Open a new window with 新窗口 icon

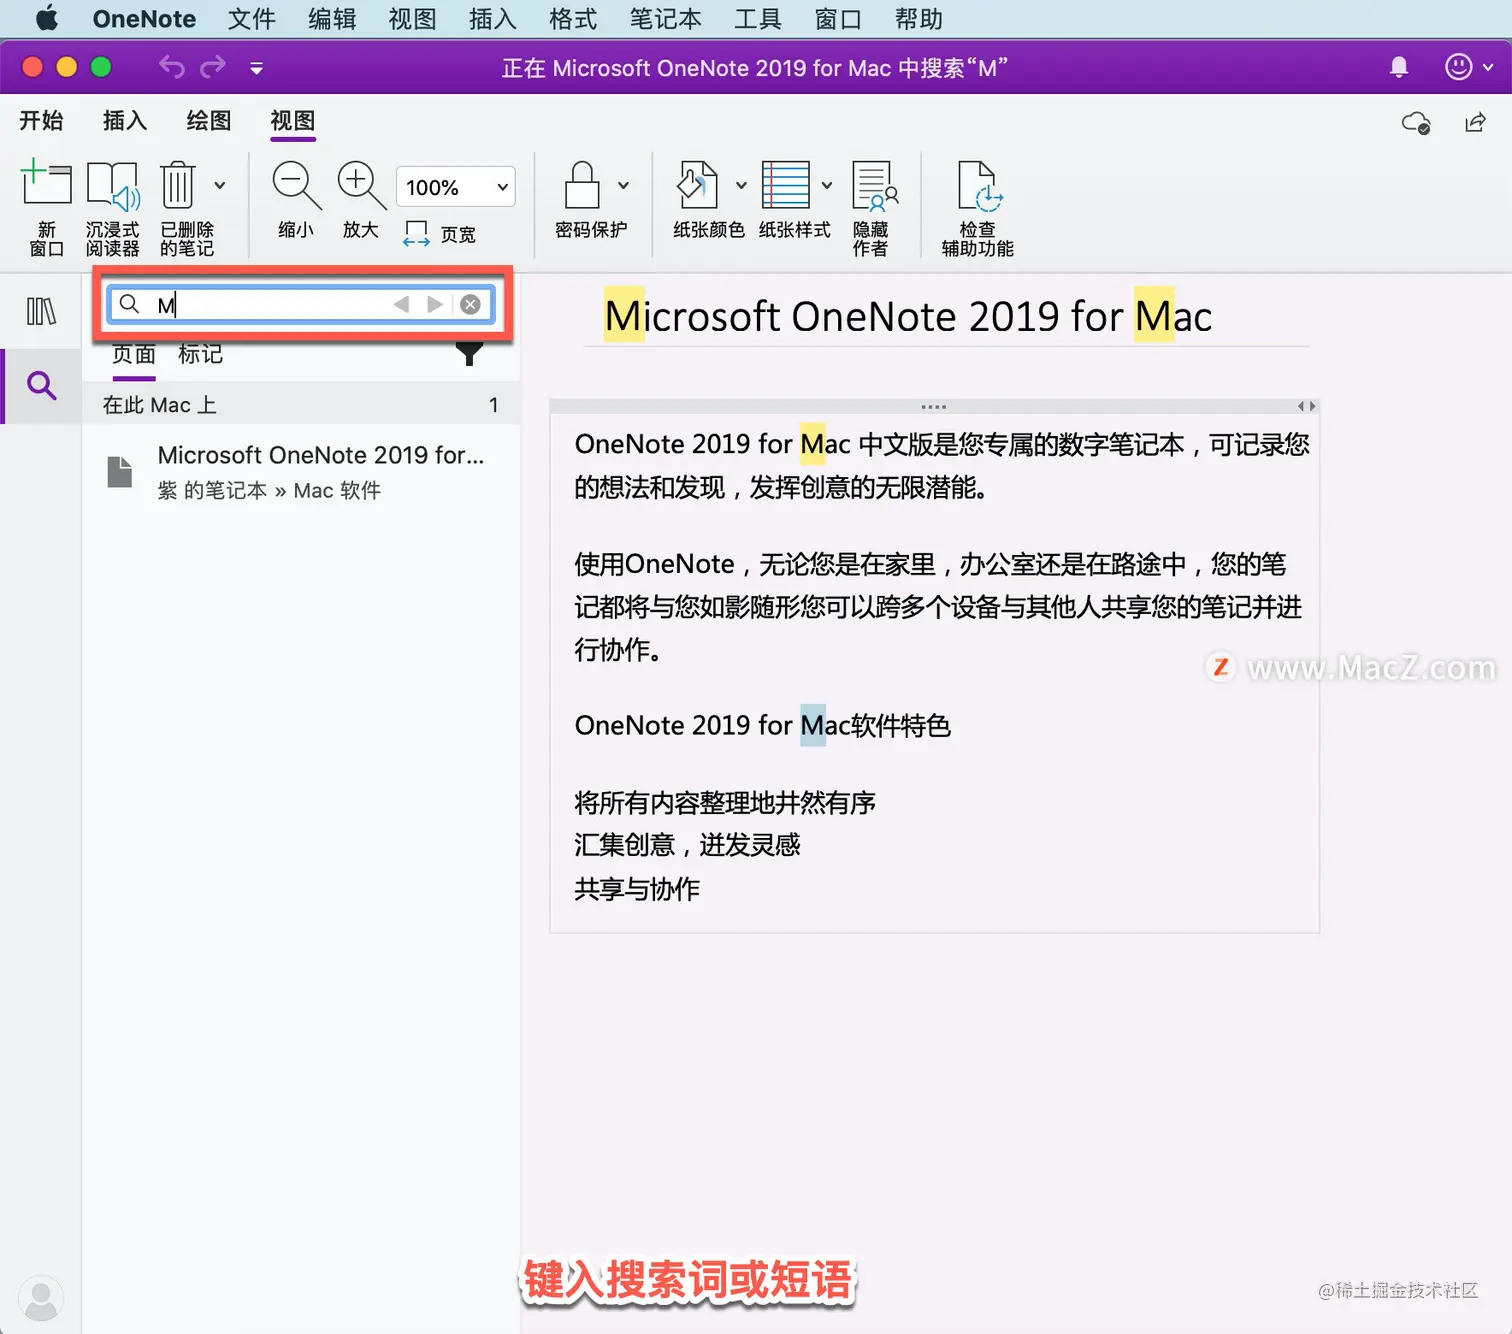point(46,208)
